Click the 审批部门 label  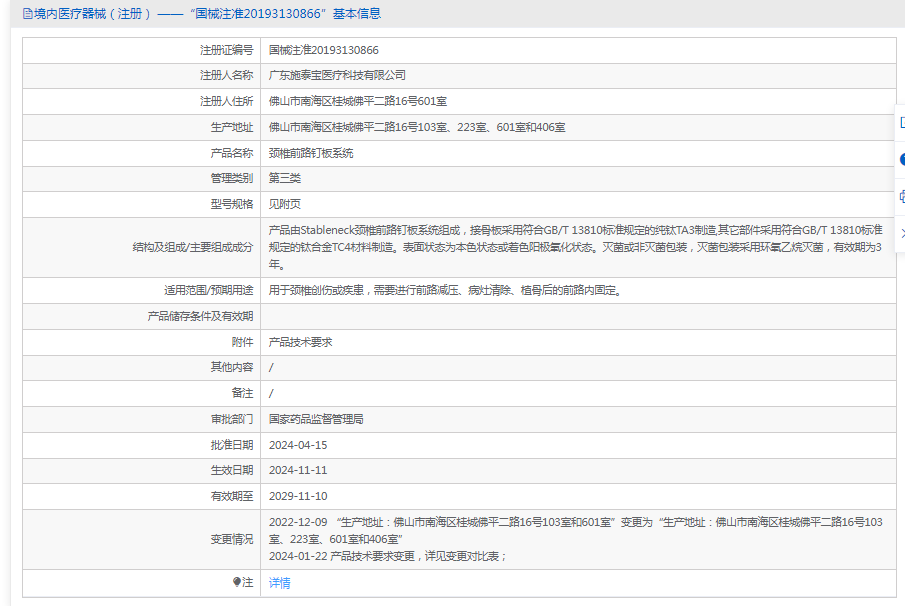coord(232,419)
